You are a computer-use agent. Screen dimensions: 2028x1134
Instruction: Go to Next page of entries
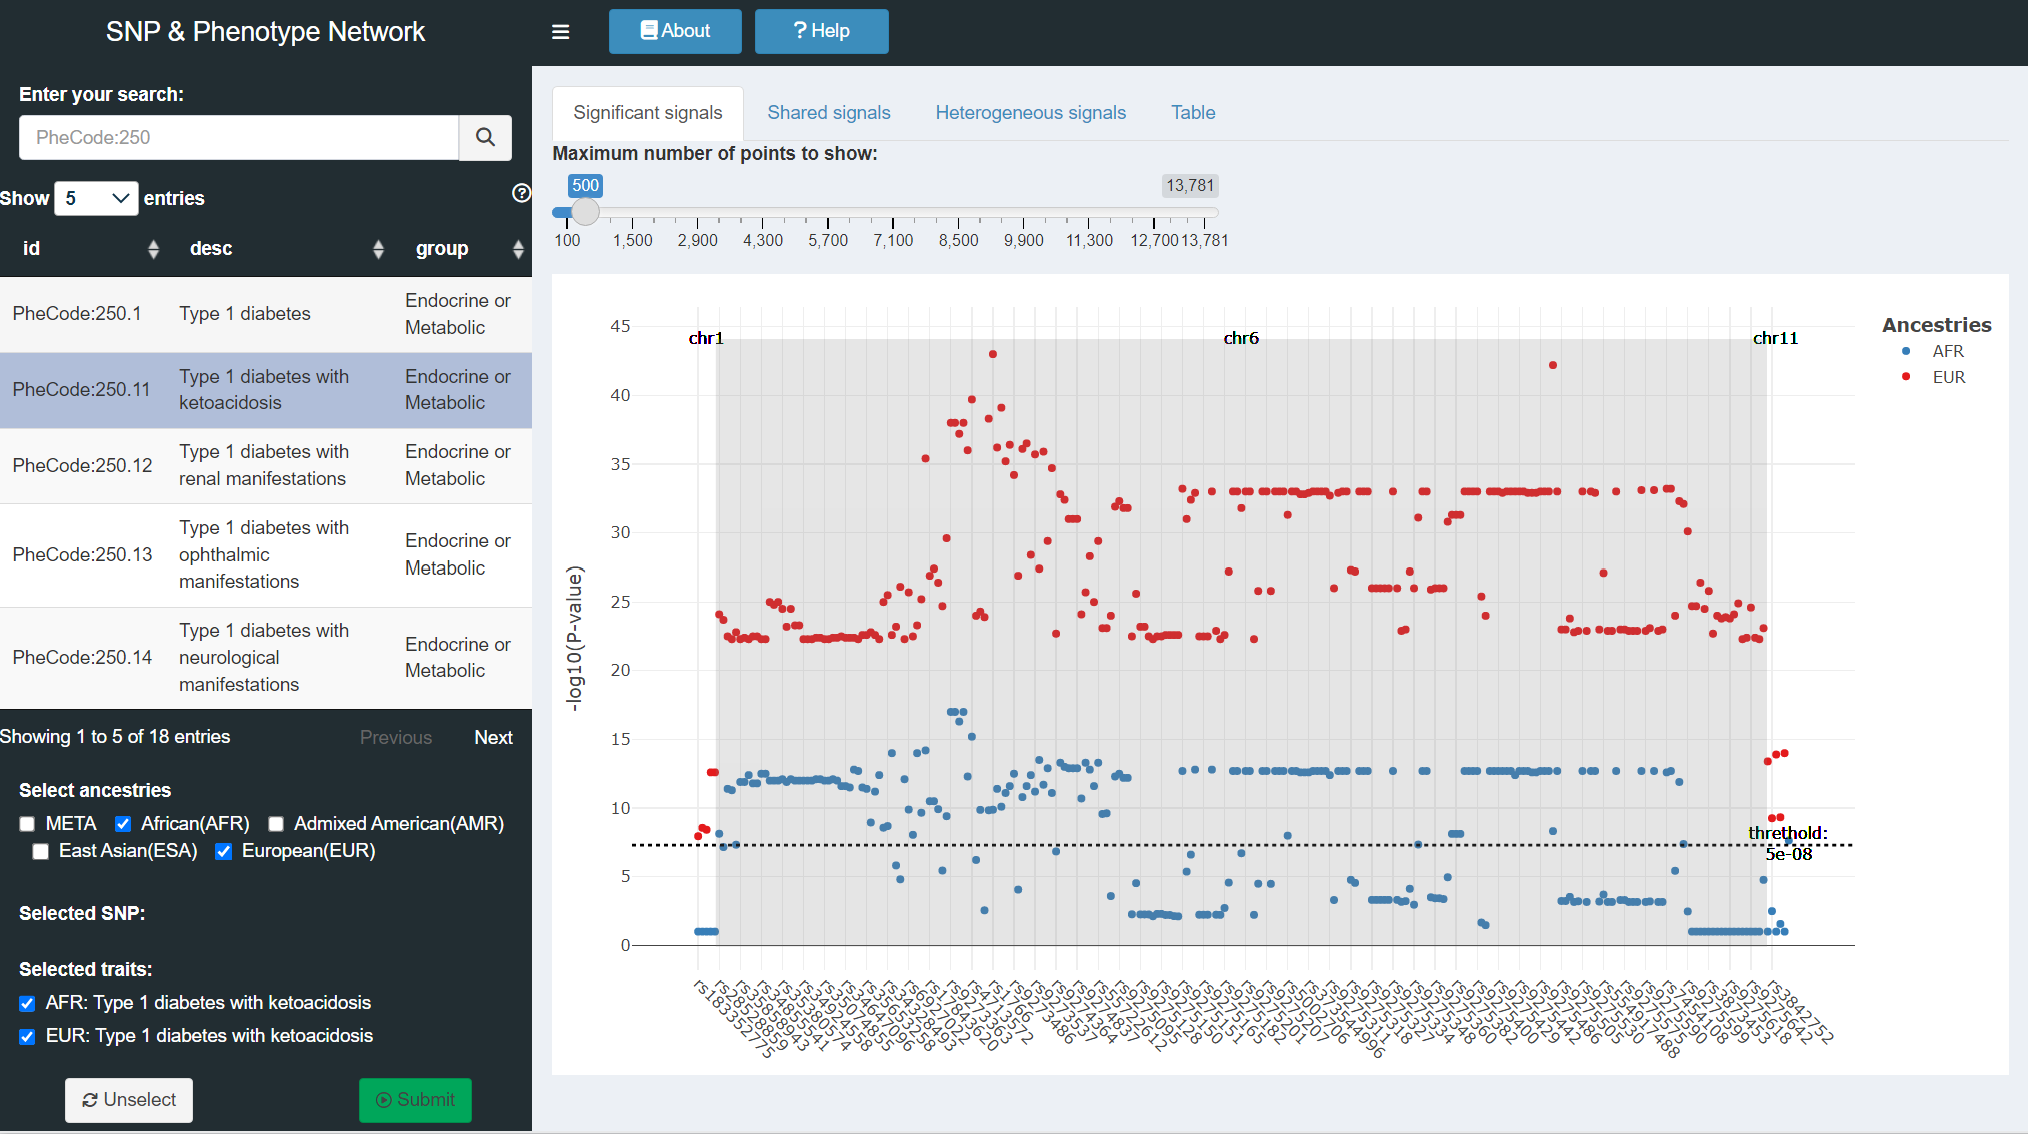tap(493, 737)
